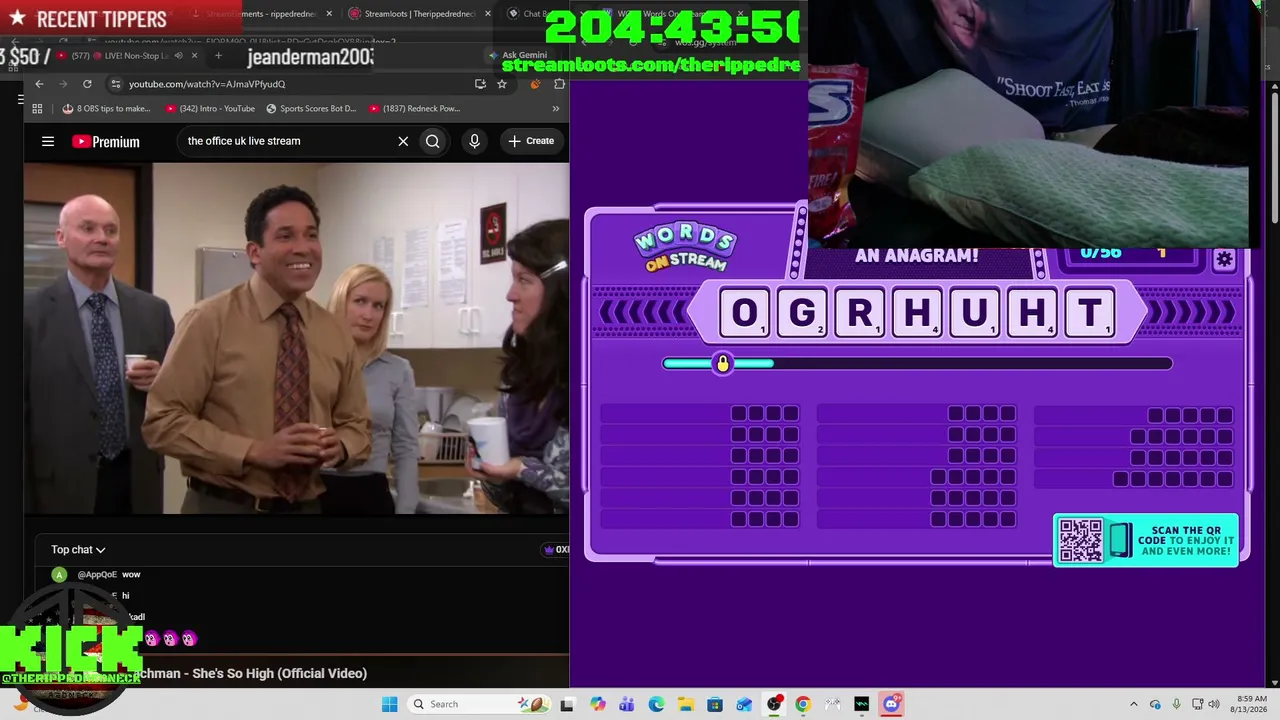Image resolution: width=1280 pixels, height=720 pixels.
Task: Open the Words on Stream settings gear
Action: coord(1224,260)
